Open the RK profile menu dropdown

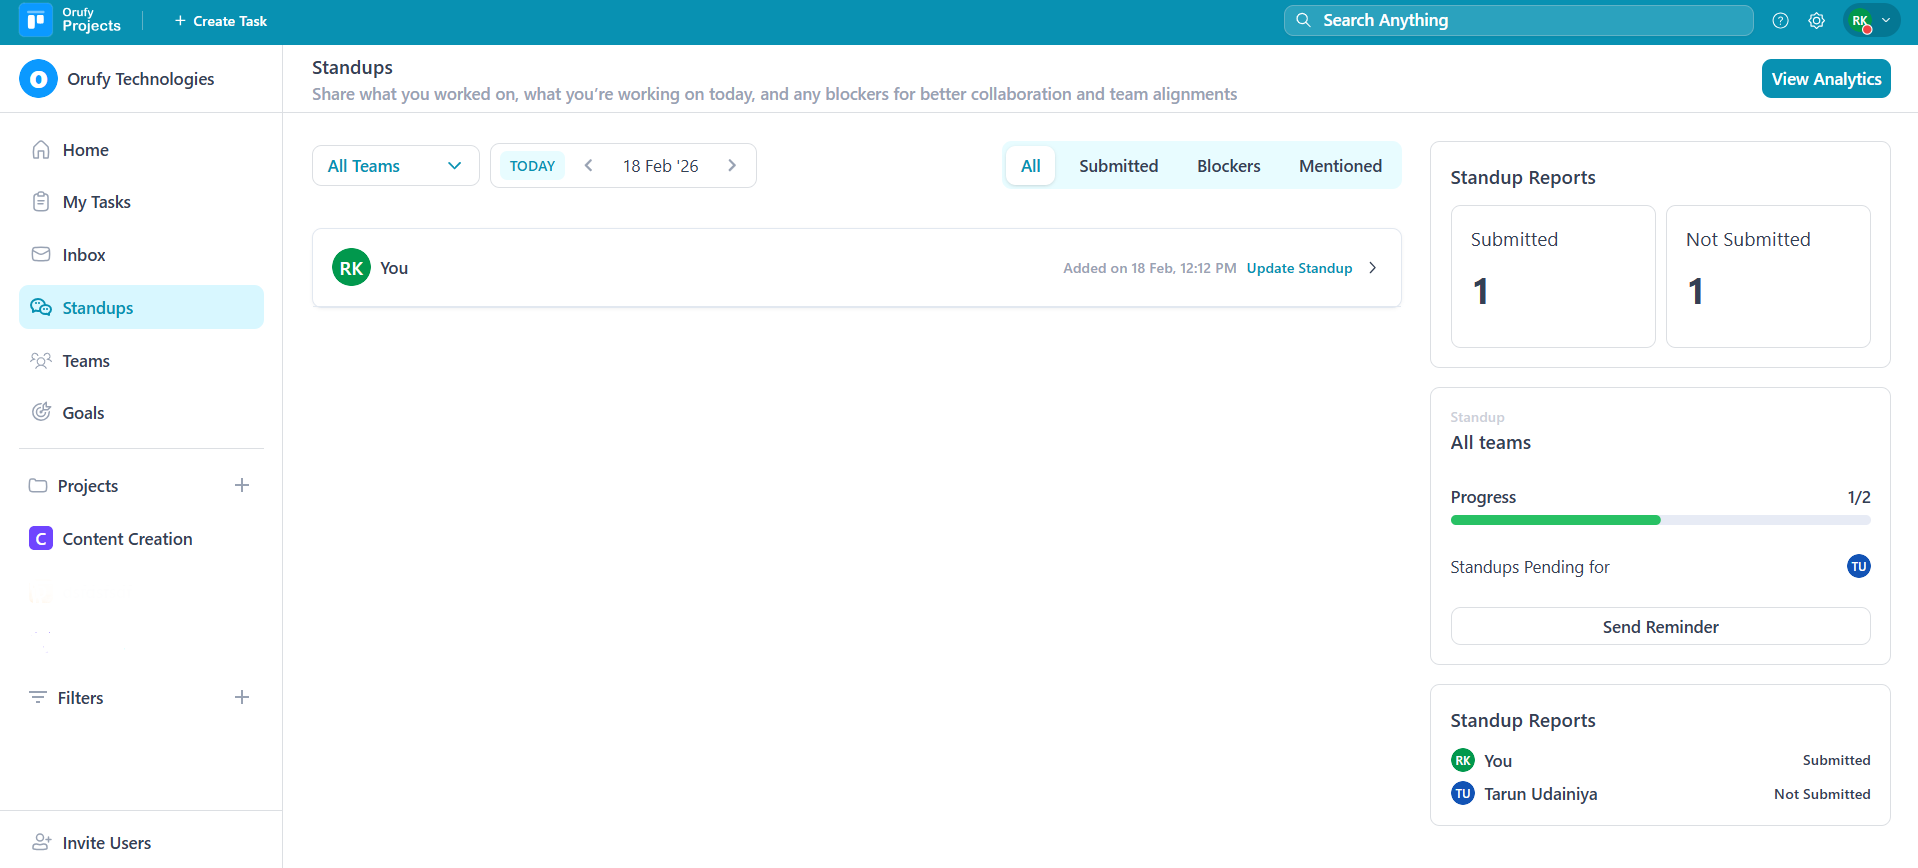tap(1871, 20)
